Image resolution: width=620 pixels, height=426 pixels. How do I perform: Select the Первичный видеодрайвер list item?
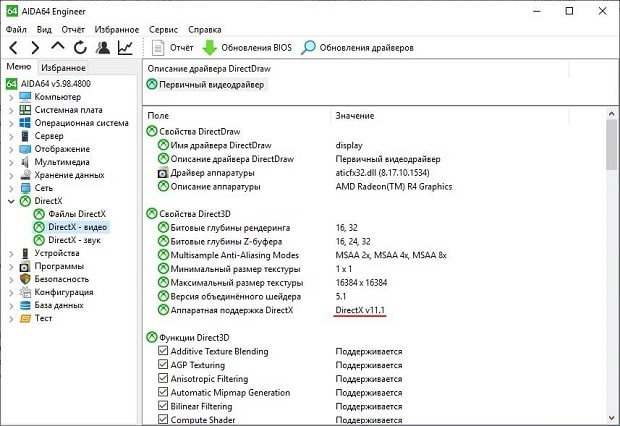[x=206, y=85]
